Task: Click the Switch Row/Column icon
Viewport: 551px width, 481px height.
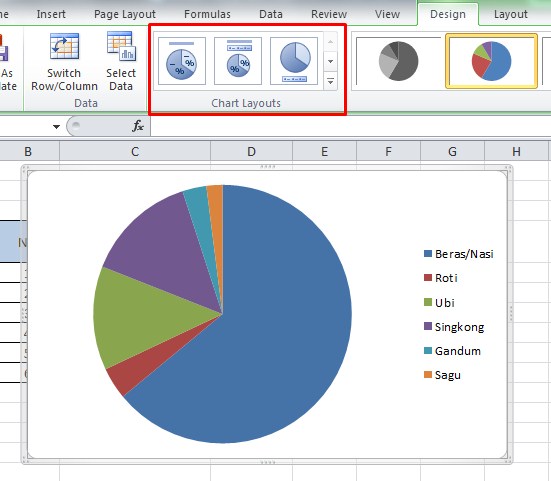Action: [x=64, y=46]
